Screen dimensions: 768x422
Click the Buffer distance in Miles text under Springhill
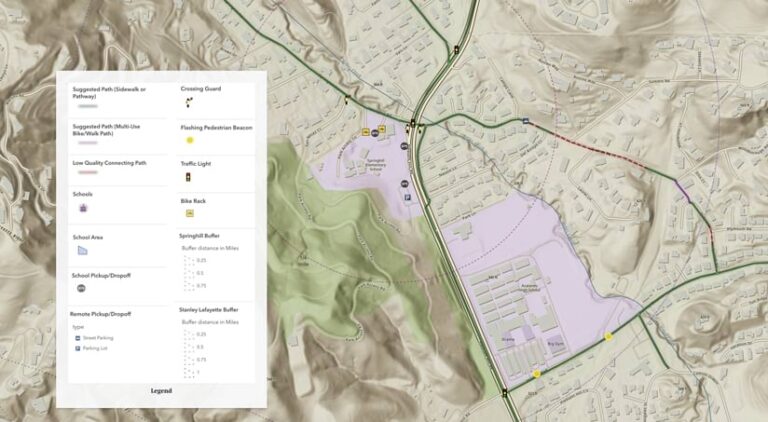click(x=210, y=248)
